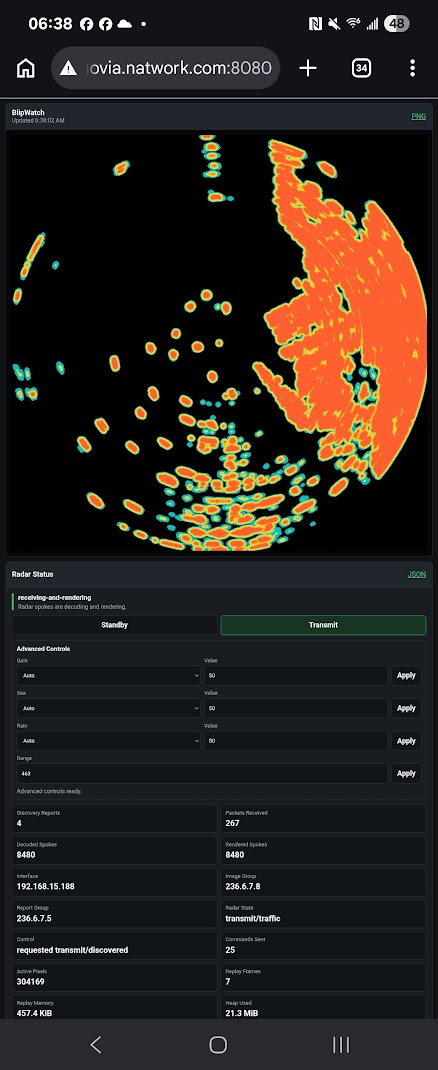Apply the Range setting

coord(406,773)
